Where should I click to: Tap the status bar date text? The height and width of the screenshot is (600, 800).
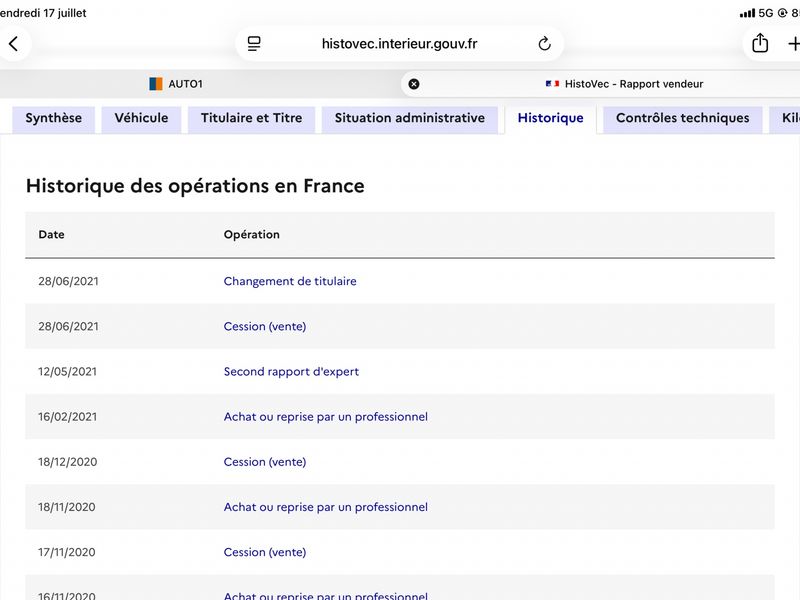pos(43,13)
